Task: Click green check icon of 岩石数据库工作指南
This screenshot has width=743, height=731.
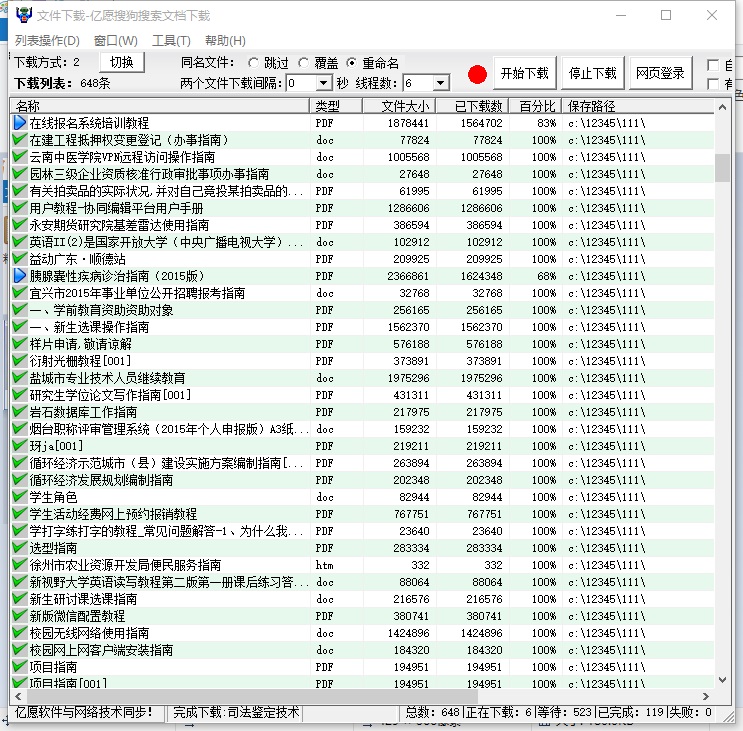Action: coord(20,412)
